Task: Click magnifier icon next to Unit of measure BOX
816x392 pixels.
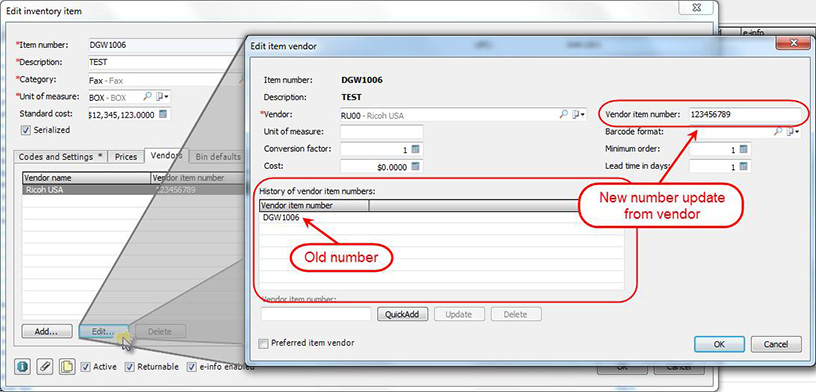Action: click(x=148, y=96)
